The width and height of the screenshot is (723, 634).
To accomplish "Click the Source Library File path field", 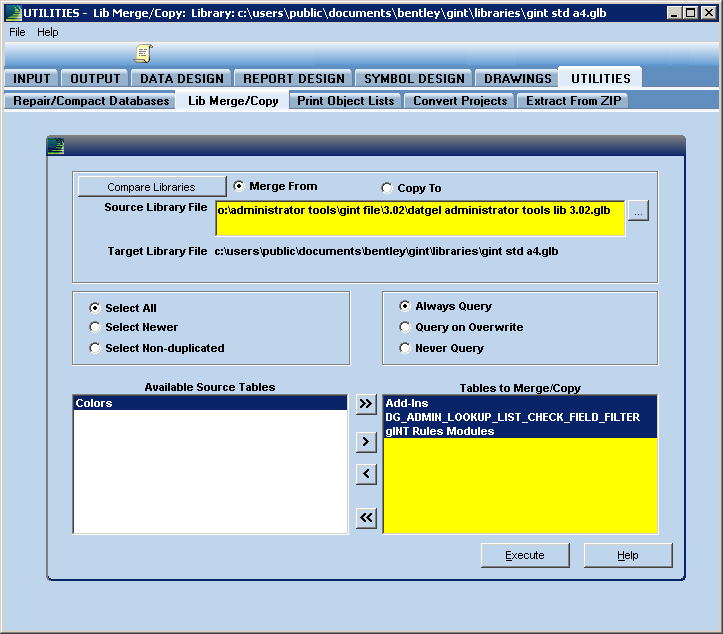I will click(x=420, y=210).
